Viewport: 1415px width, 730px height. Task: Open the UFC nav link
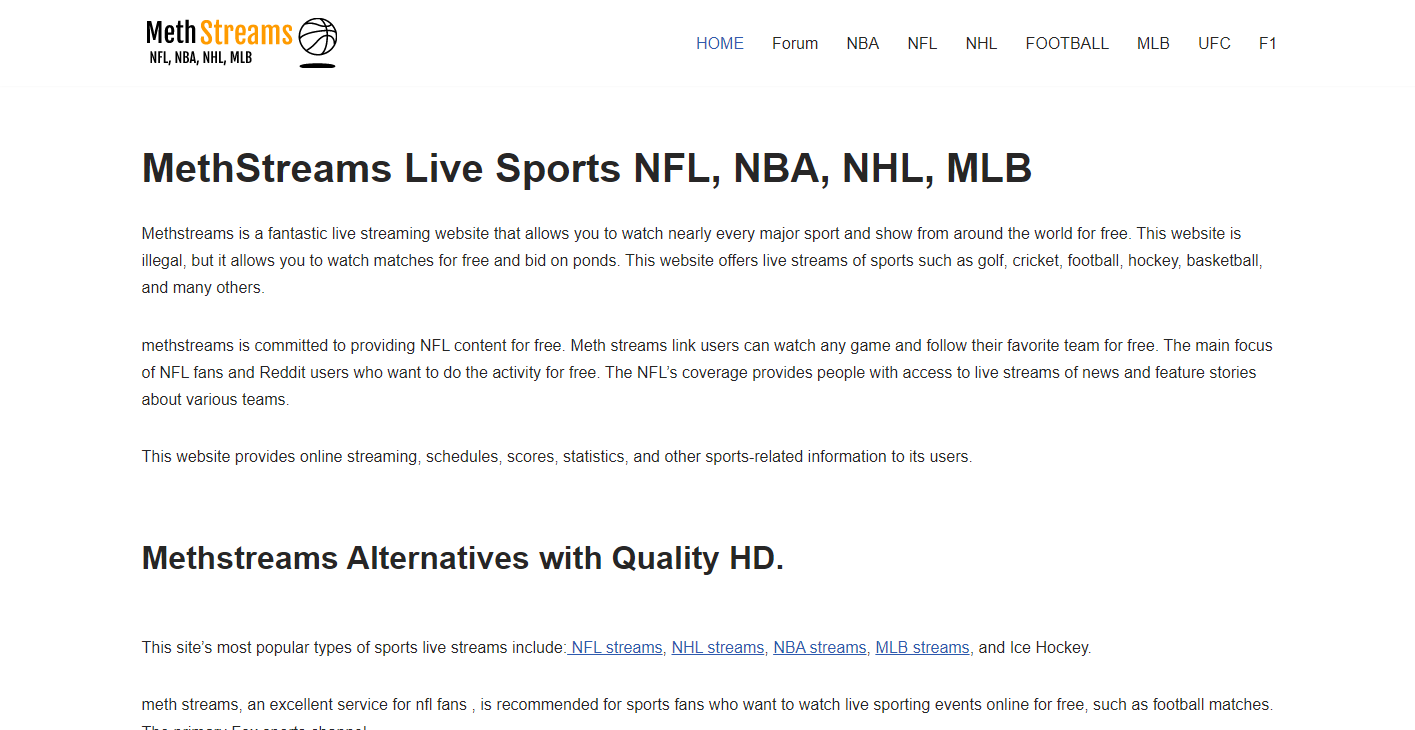(x=1214, y=43)
